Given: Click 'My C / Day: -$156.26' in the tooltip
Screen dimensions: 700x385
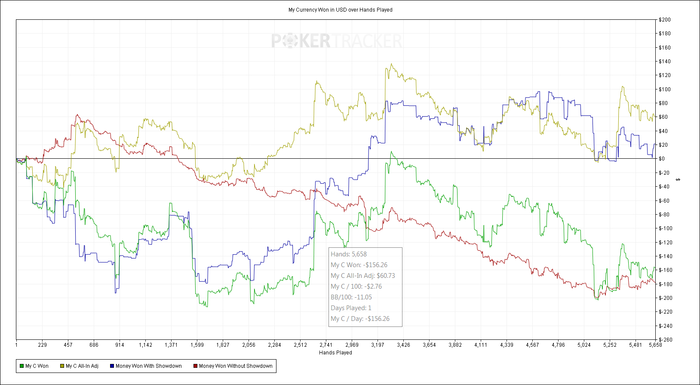Looking at the screenshot, I should click(x=360, y=318).
